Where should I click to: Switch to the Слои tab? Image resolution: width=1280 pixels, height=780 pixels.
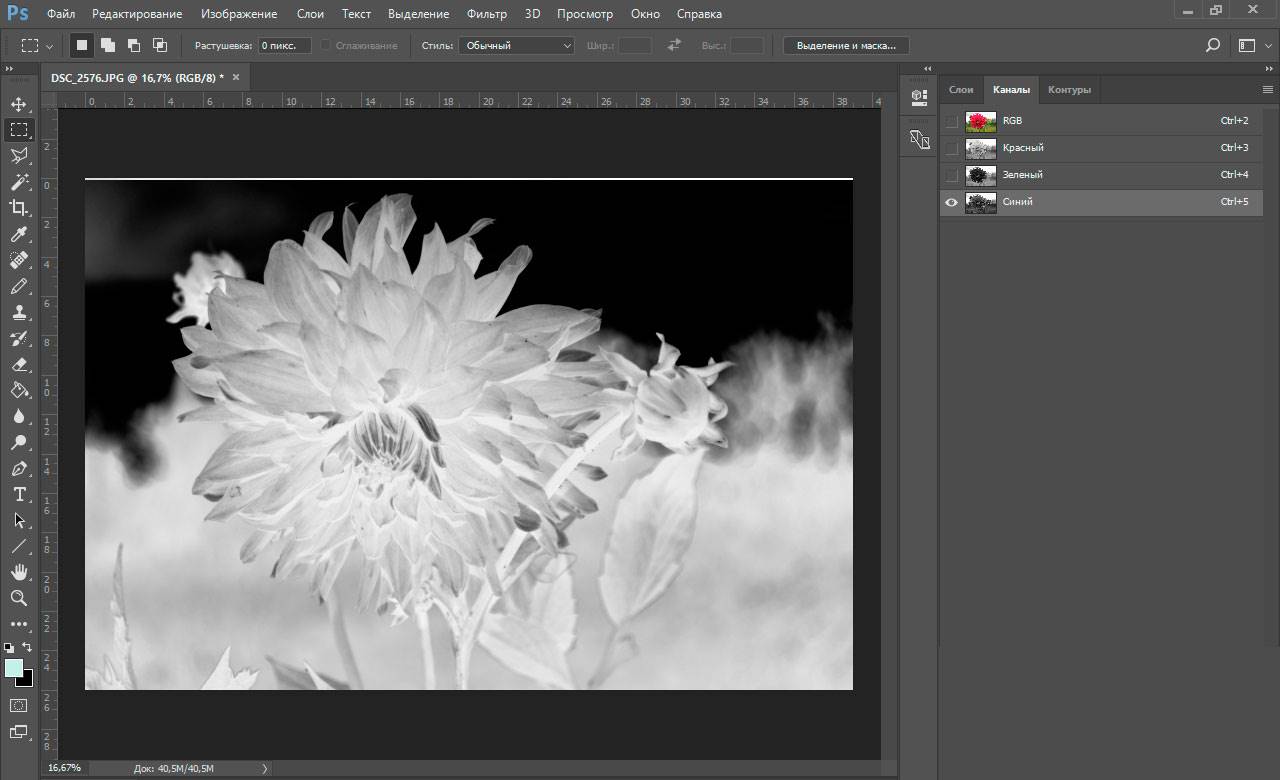961,89
